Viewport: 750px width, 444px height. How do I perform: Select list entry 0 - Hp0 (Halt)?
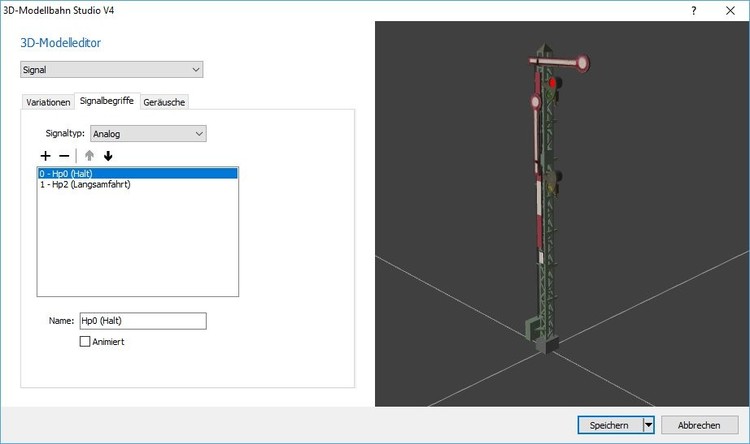click(x=137, y=173)
